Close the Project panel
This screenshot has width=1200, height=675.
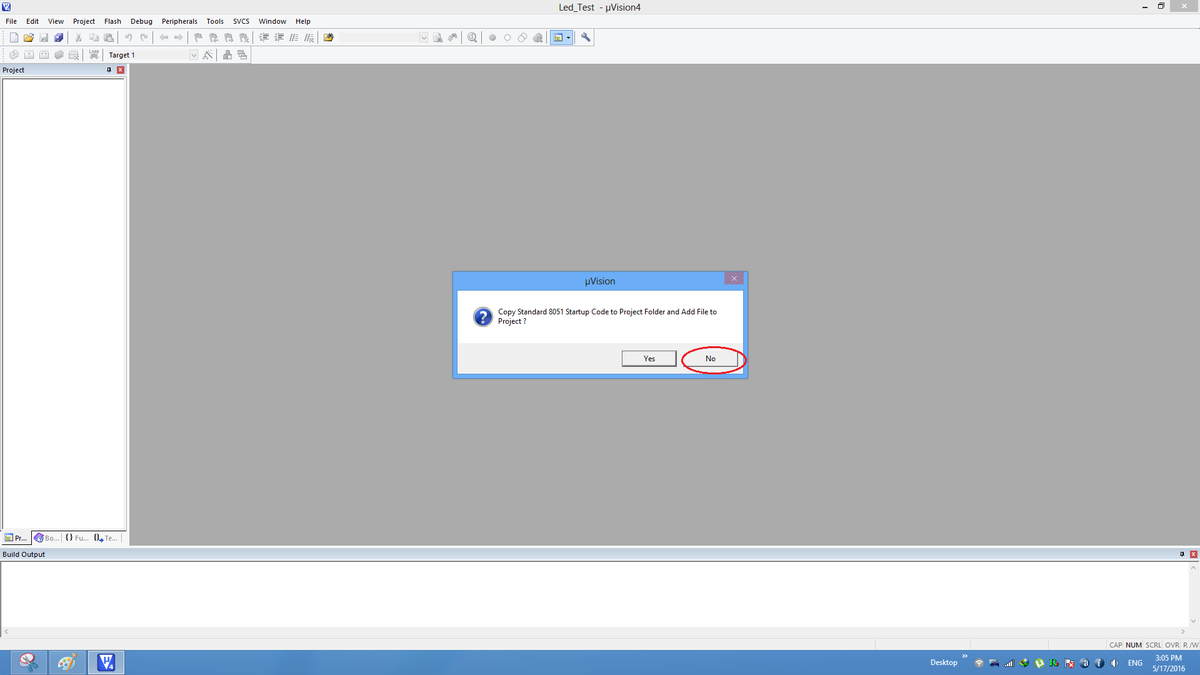(121, 70)
